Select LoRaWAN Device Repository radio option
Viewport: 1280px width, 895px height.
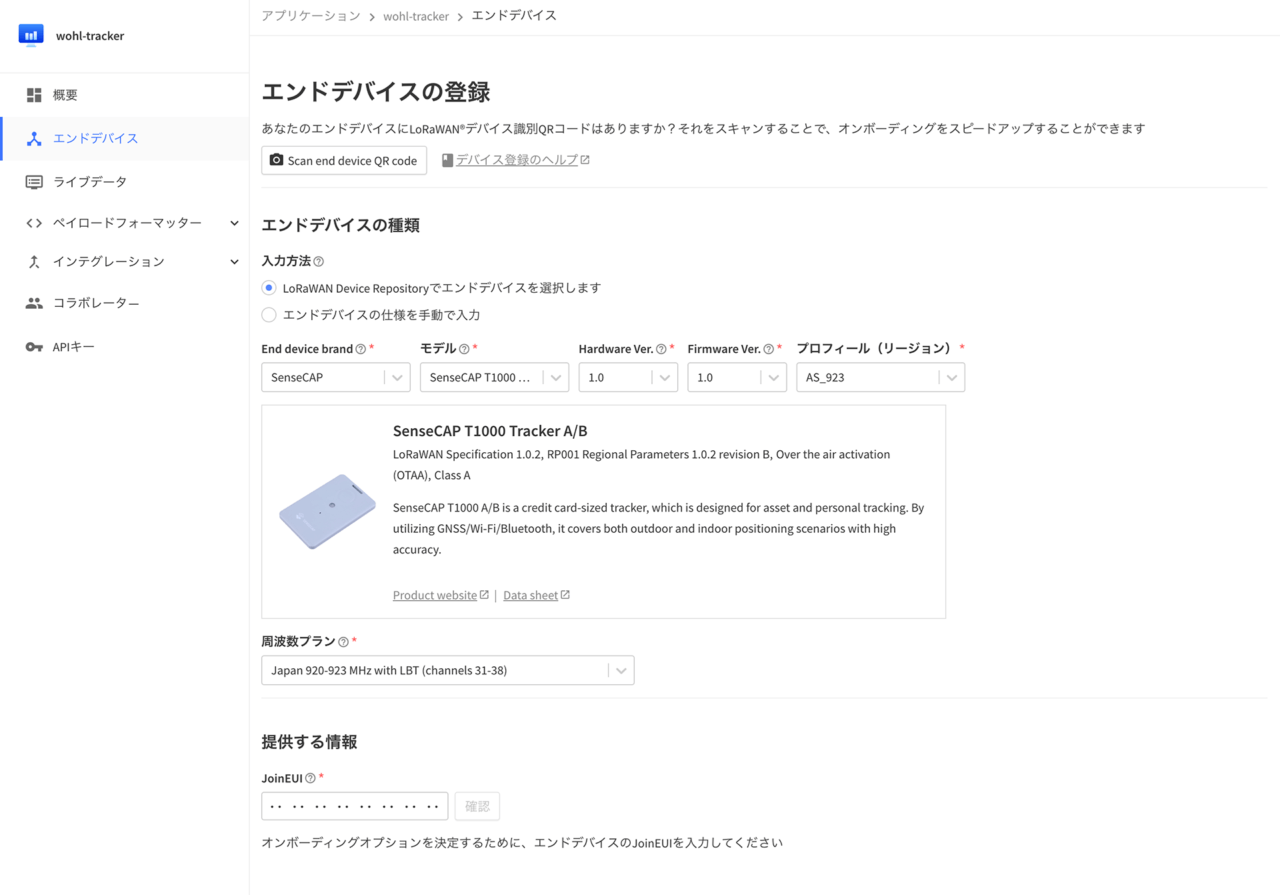pyautogui.click(x=269, y=288)
